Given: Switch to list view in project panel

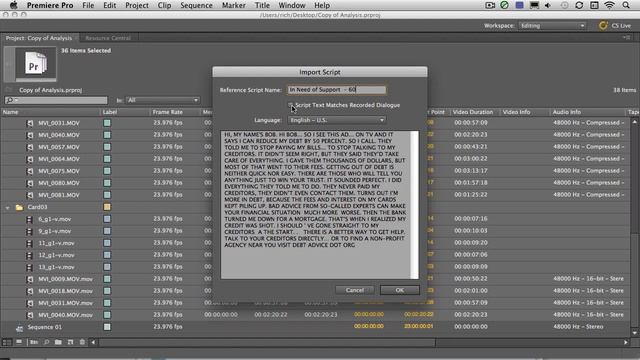Looking at the screenshot, I should (7, 342).
